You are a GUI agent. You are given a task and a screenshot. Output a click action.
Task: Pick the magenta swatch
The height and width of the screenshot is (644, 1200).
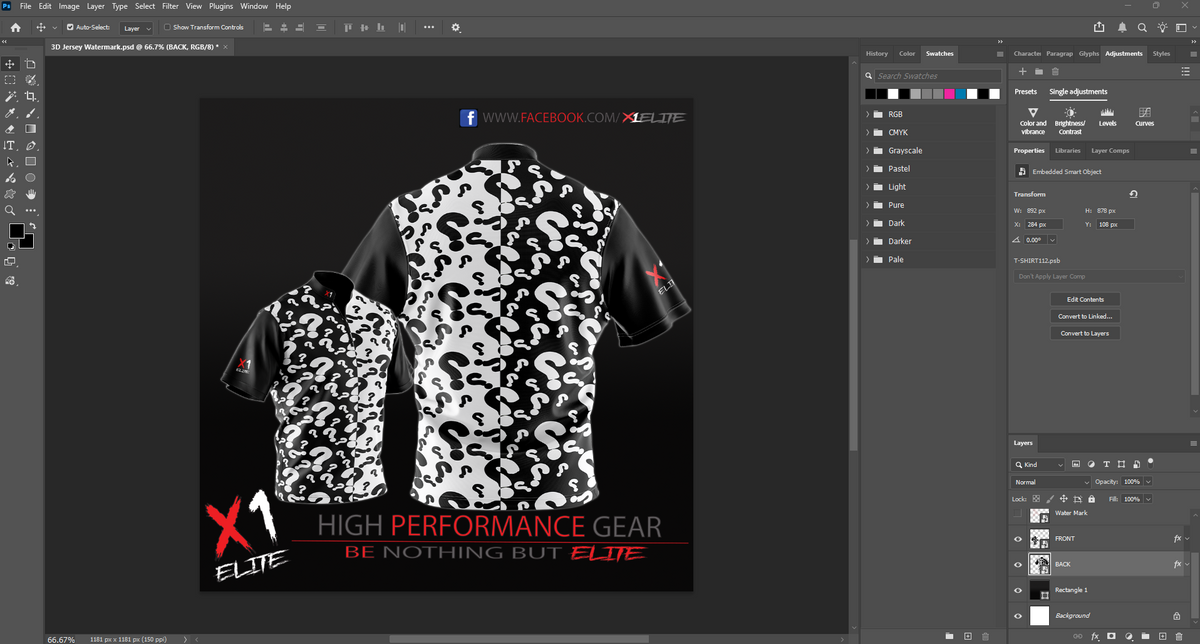(949, 93)
